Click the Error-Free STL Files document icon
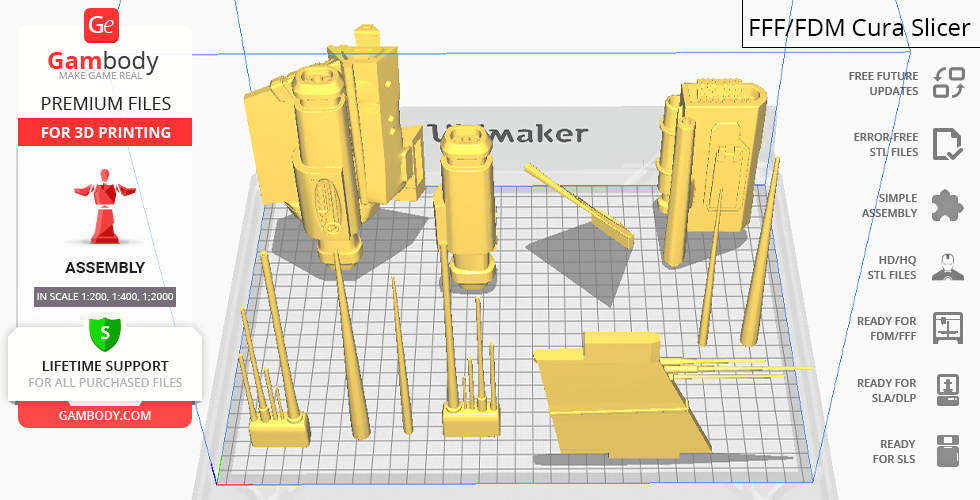This screenshot has width=980, height=500. click(947, 144)
